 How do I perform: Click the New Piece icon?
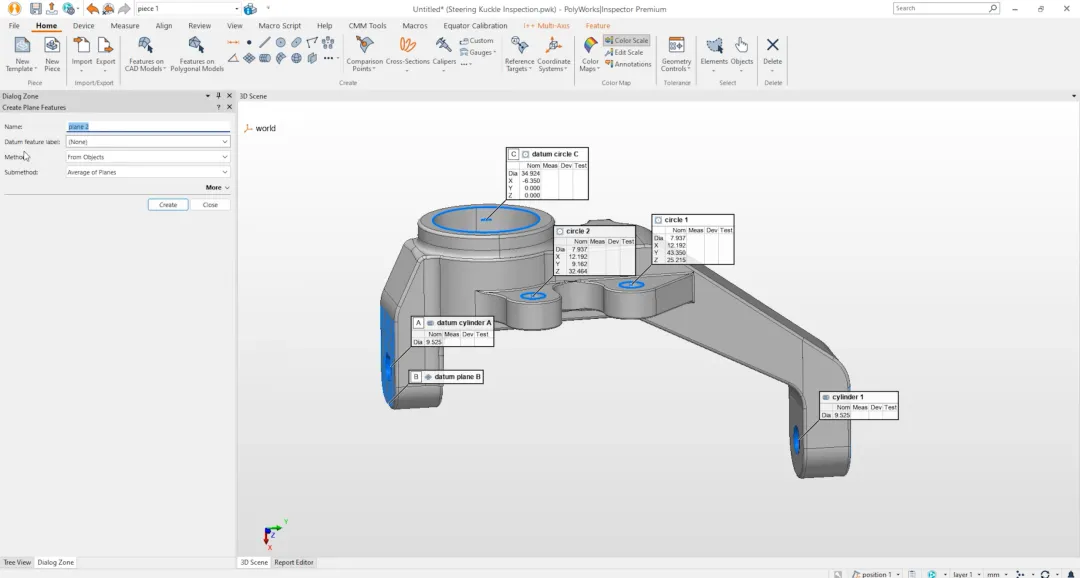(52, 47)
